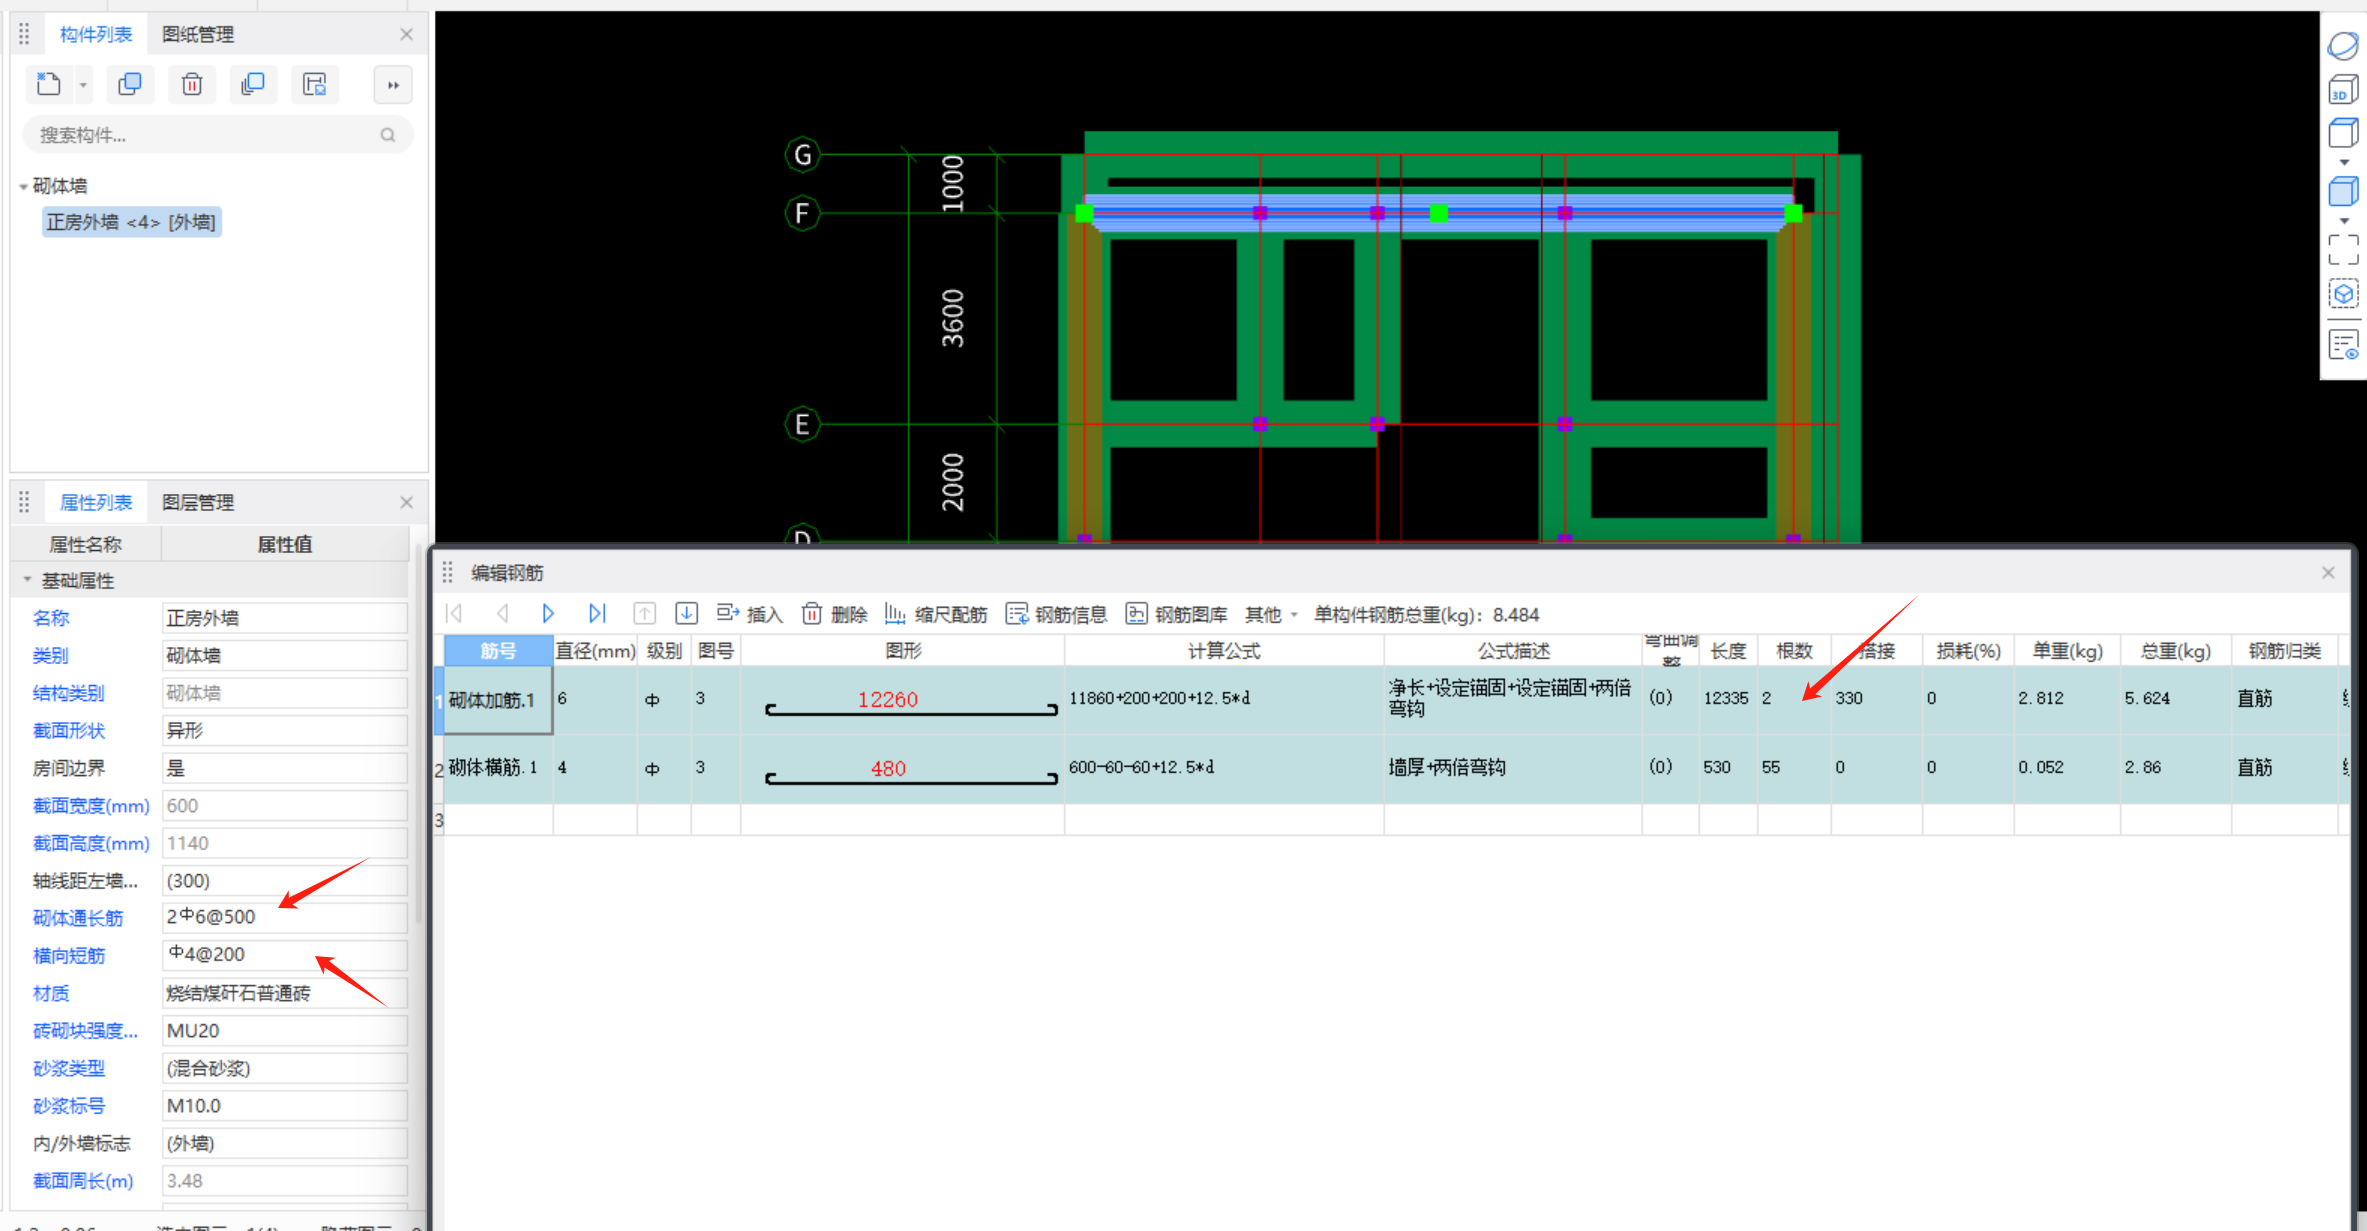Image resolution: width=2367 pixels, height=1231 pixels.
Task: Click the move row down icon
Action: click(x=686, y=614)
